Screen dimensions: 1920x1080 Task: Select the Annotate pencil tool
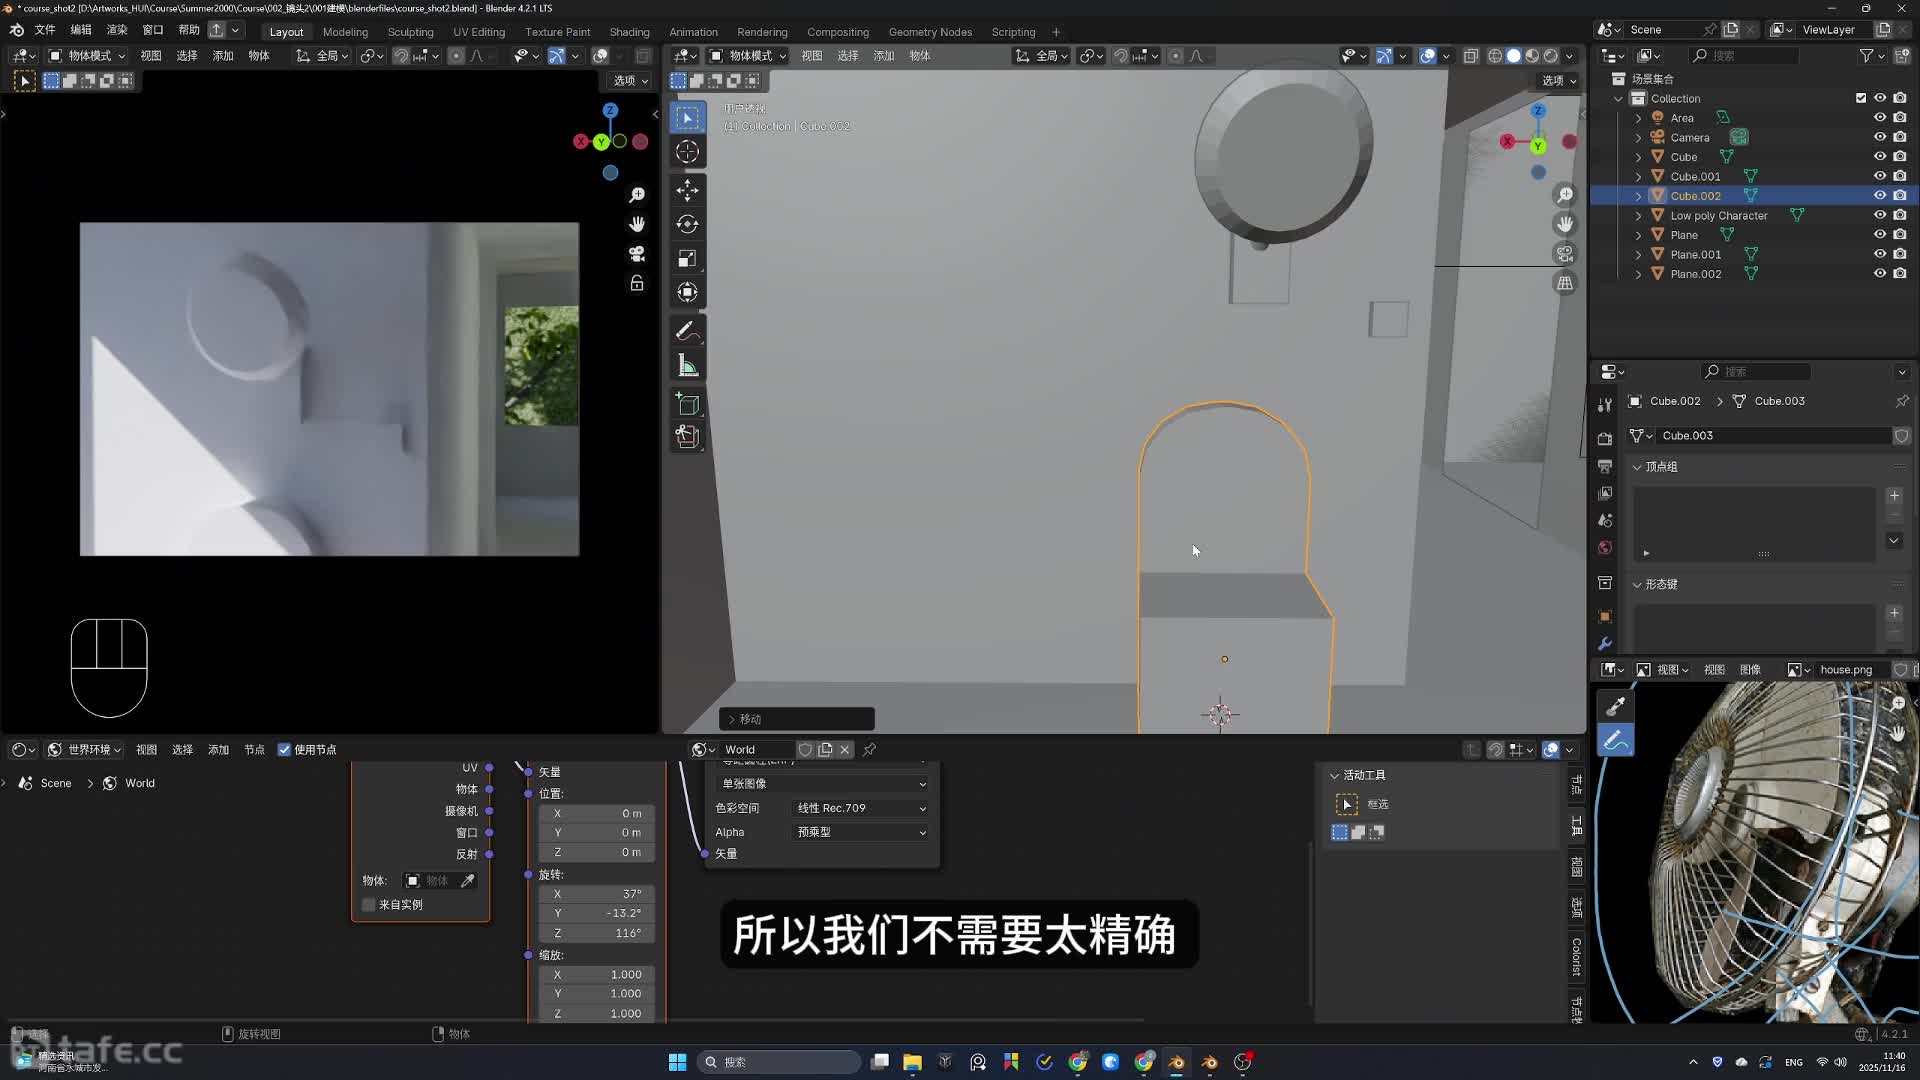coord(687,331)
